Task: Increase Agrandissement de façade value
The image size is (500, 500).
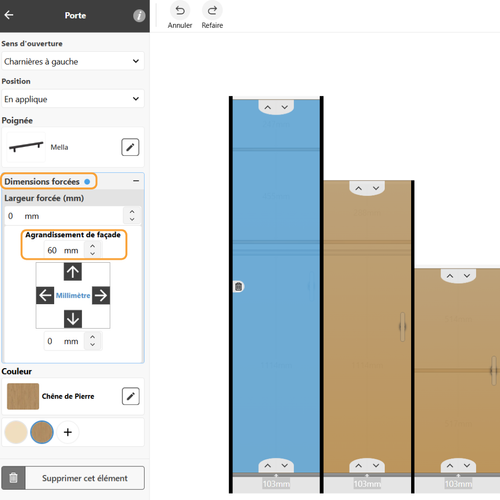Action: (93, 246)
